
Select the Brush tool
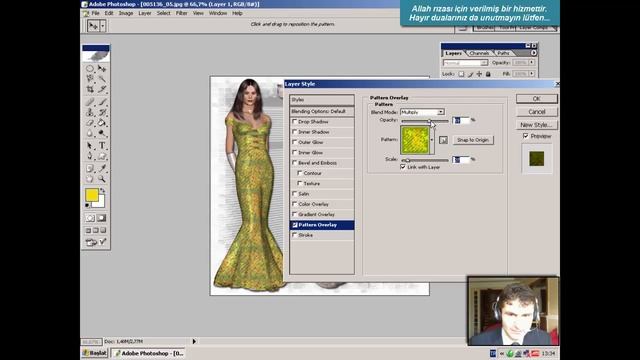pyautogui.click(x=102, y=102)
